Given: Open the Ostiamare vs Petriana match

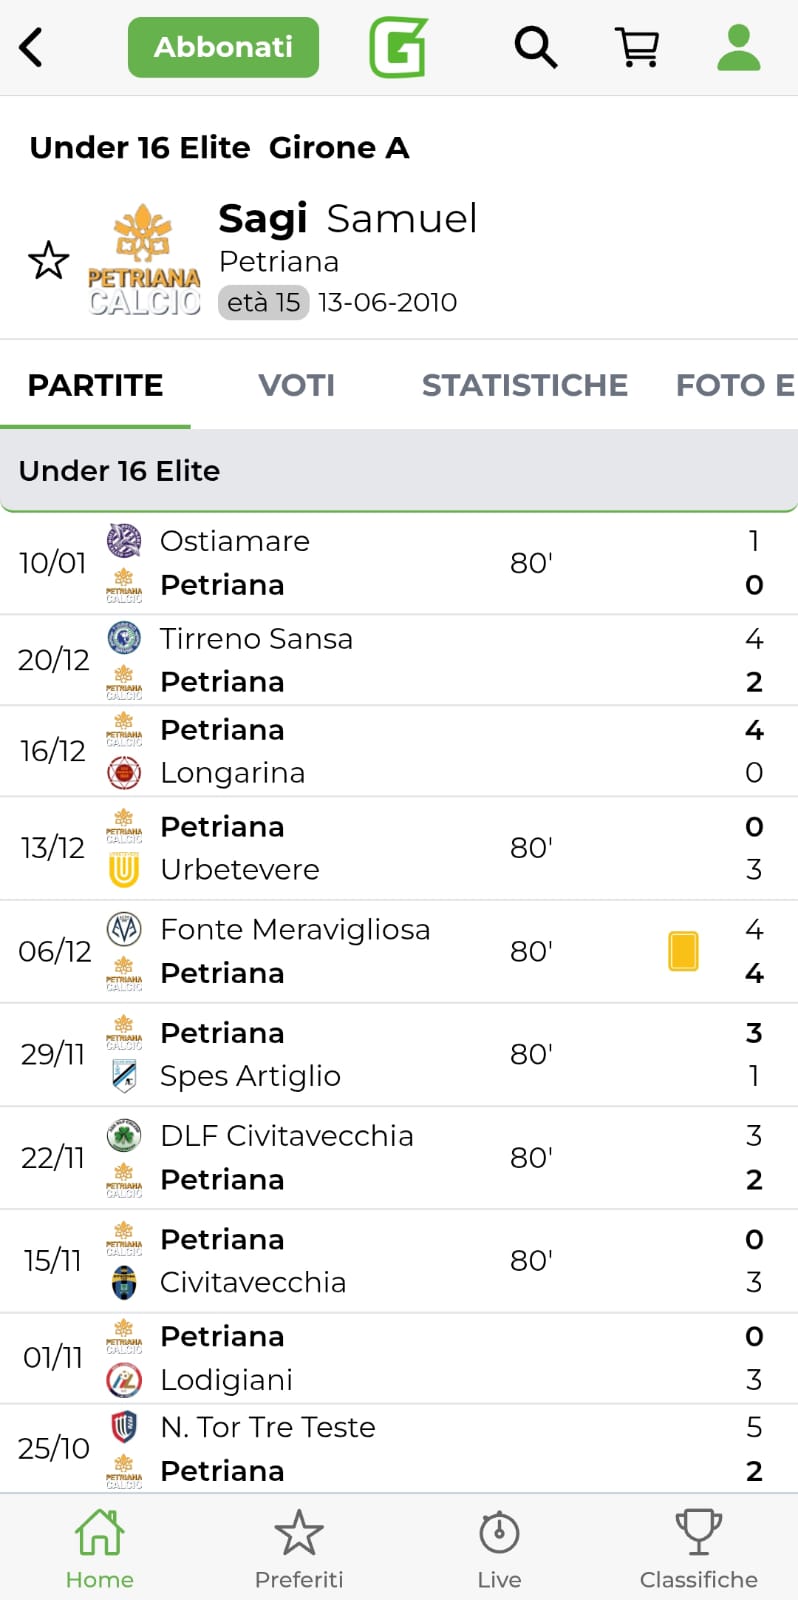Looking at the screenshot, I should [x=398, y=563].
